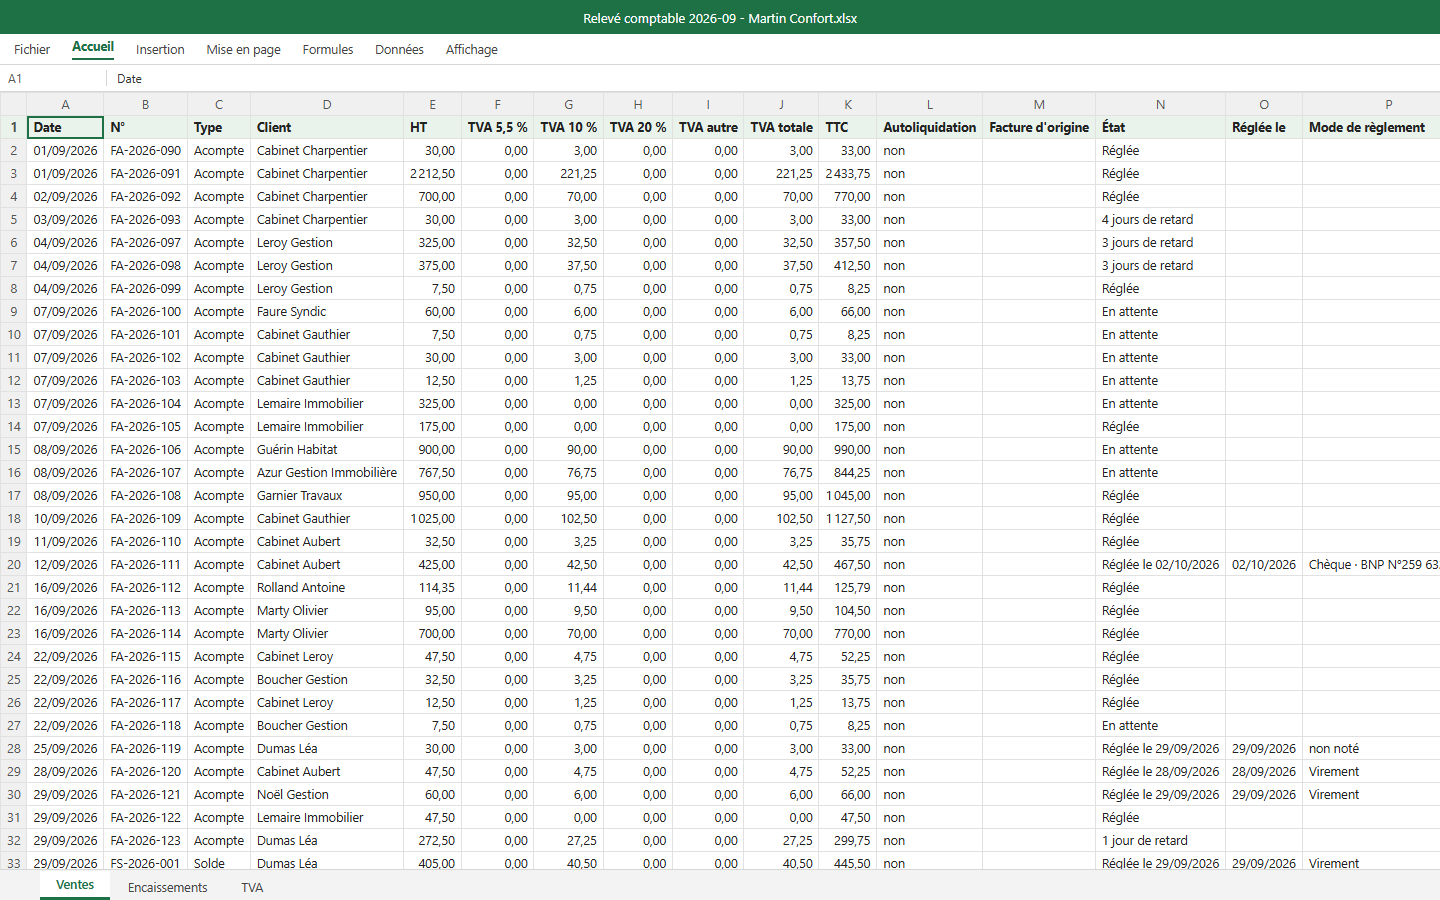Viewport: 1440px width, 900px height.
Task: Click the Client header cell
Action: coord(327,127)
